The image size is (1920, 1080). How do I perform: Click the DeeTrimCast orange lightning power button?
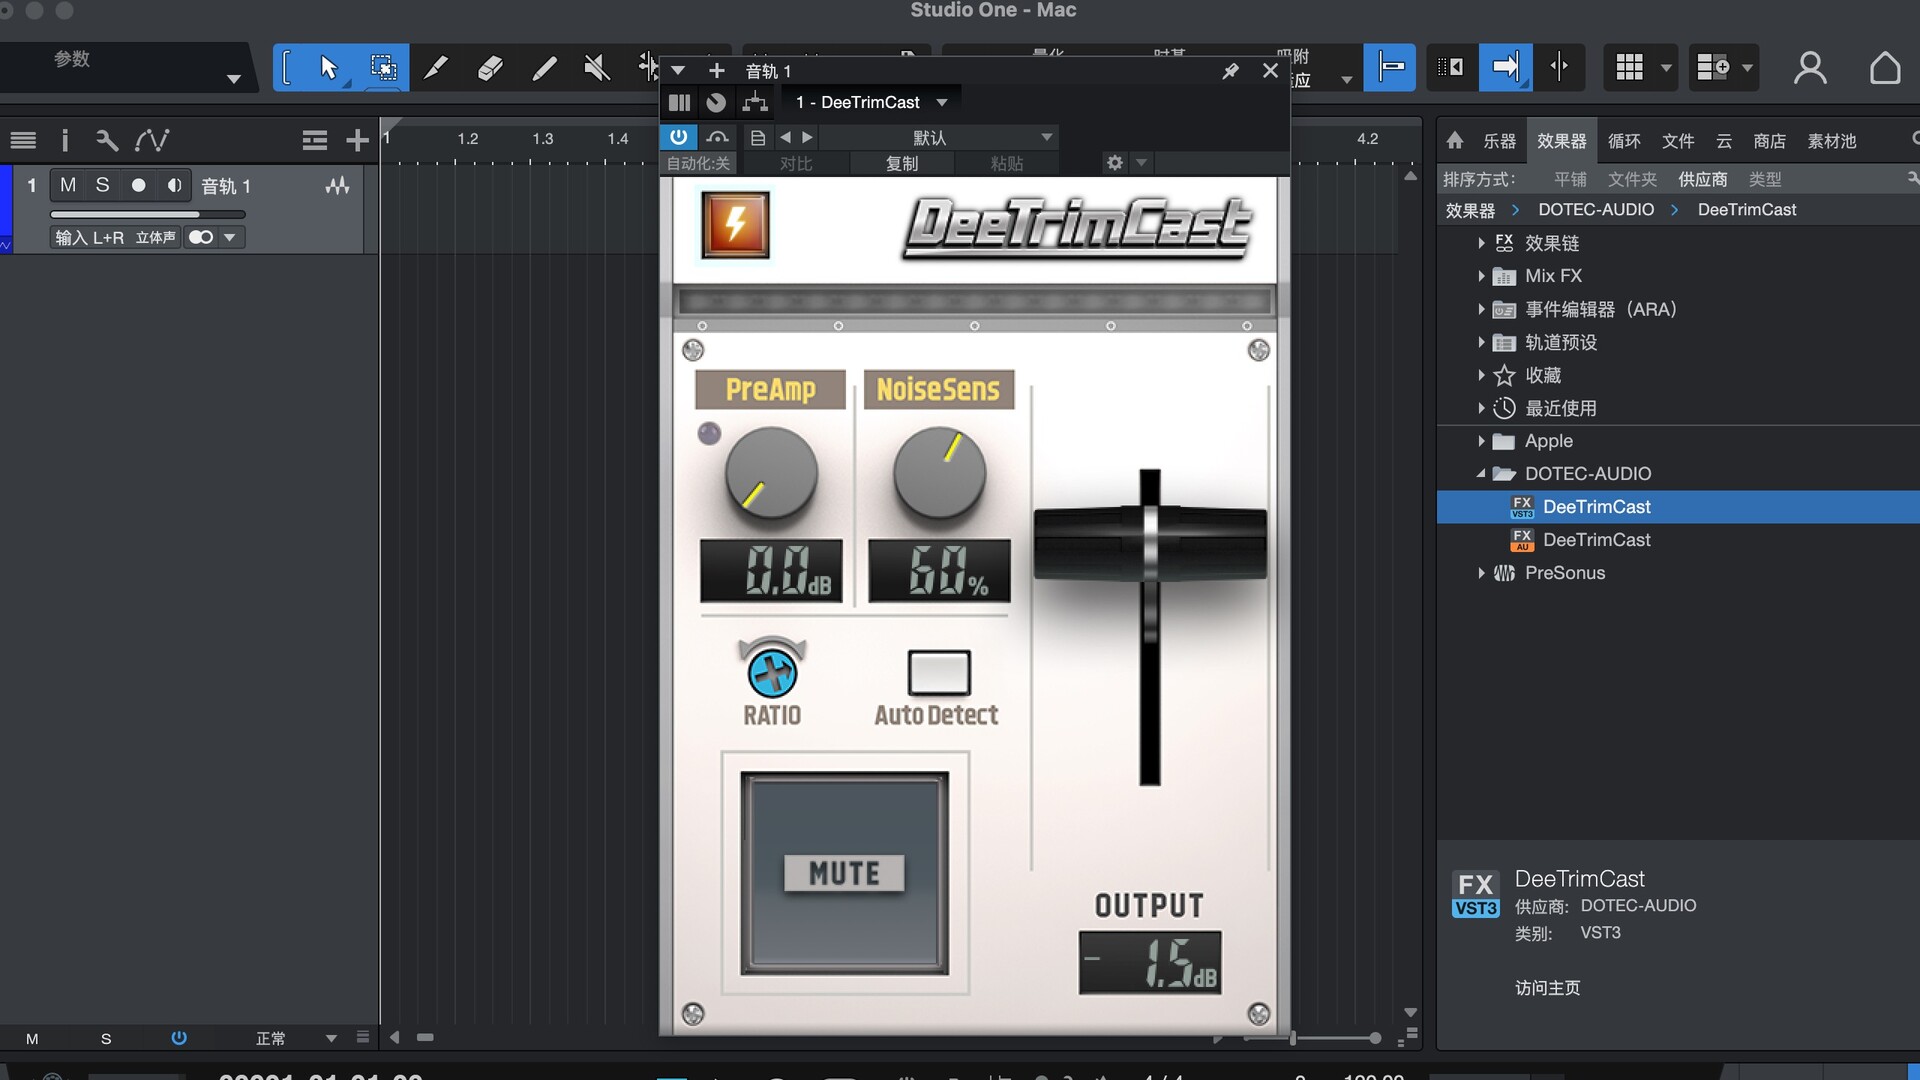(736, 225)
